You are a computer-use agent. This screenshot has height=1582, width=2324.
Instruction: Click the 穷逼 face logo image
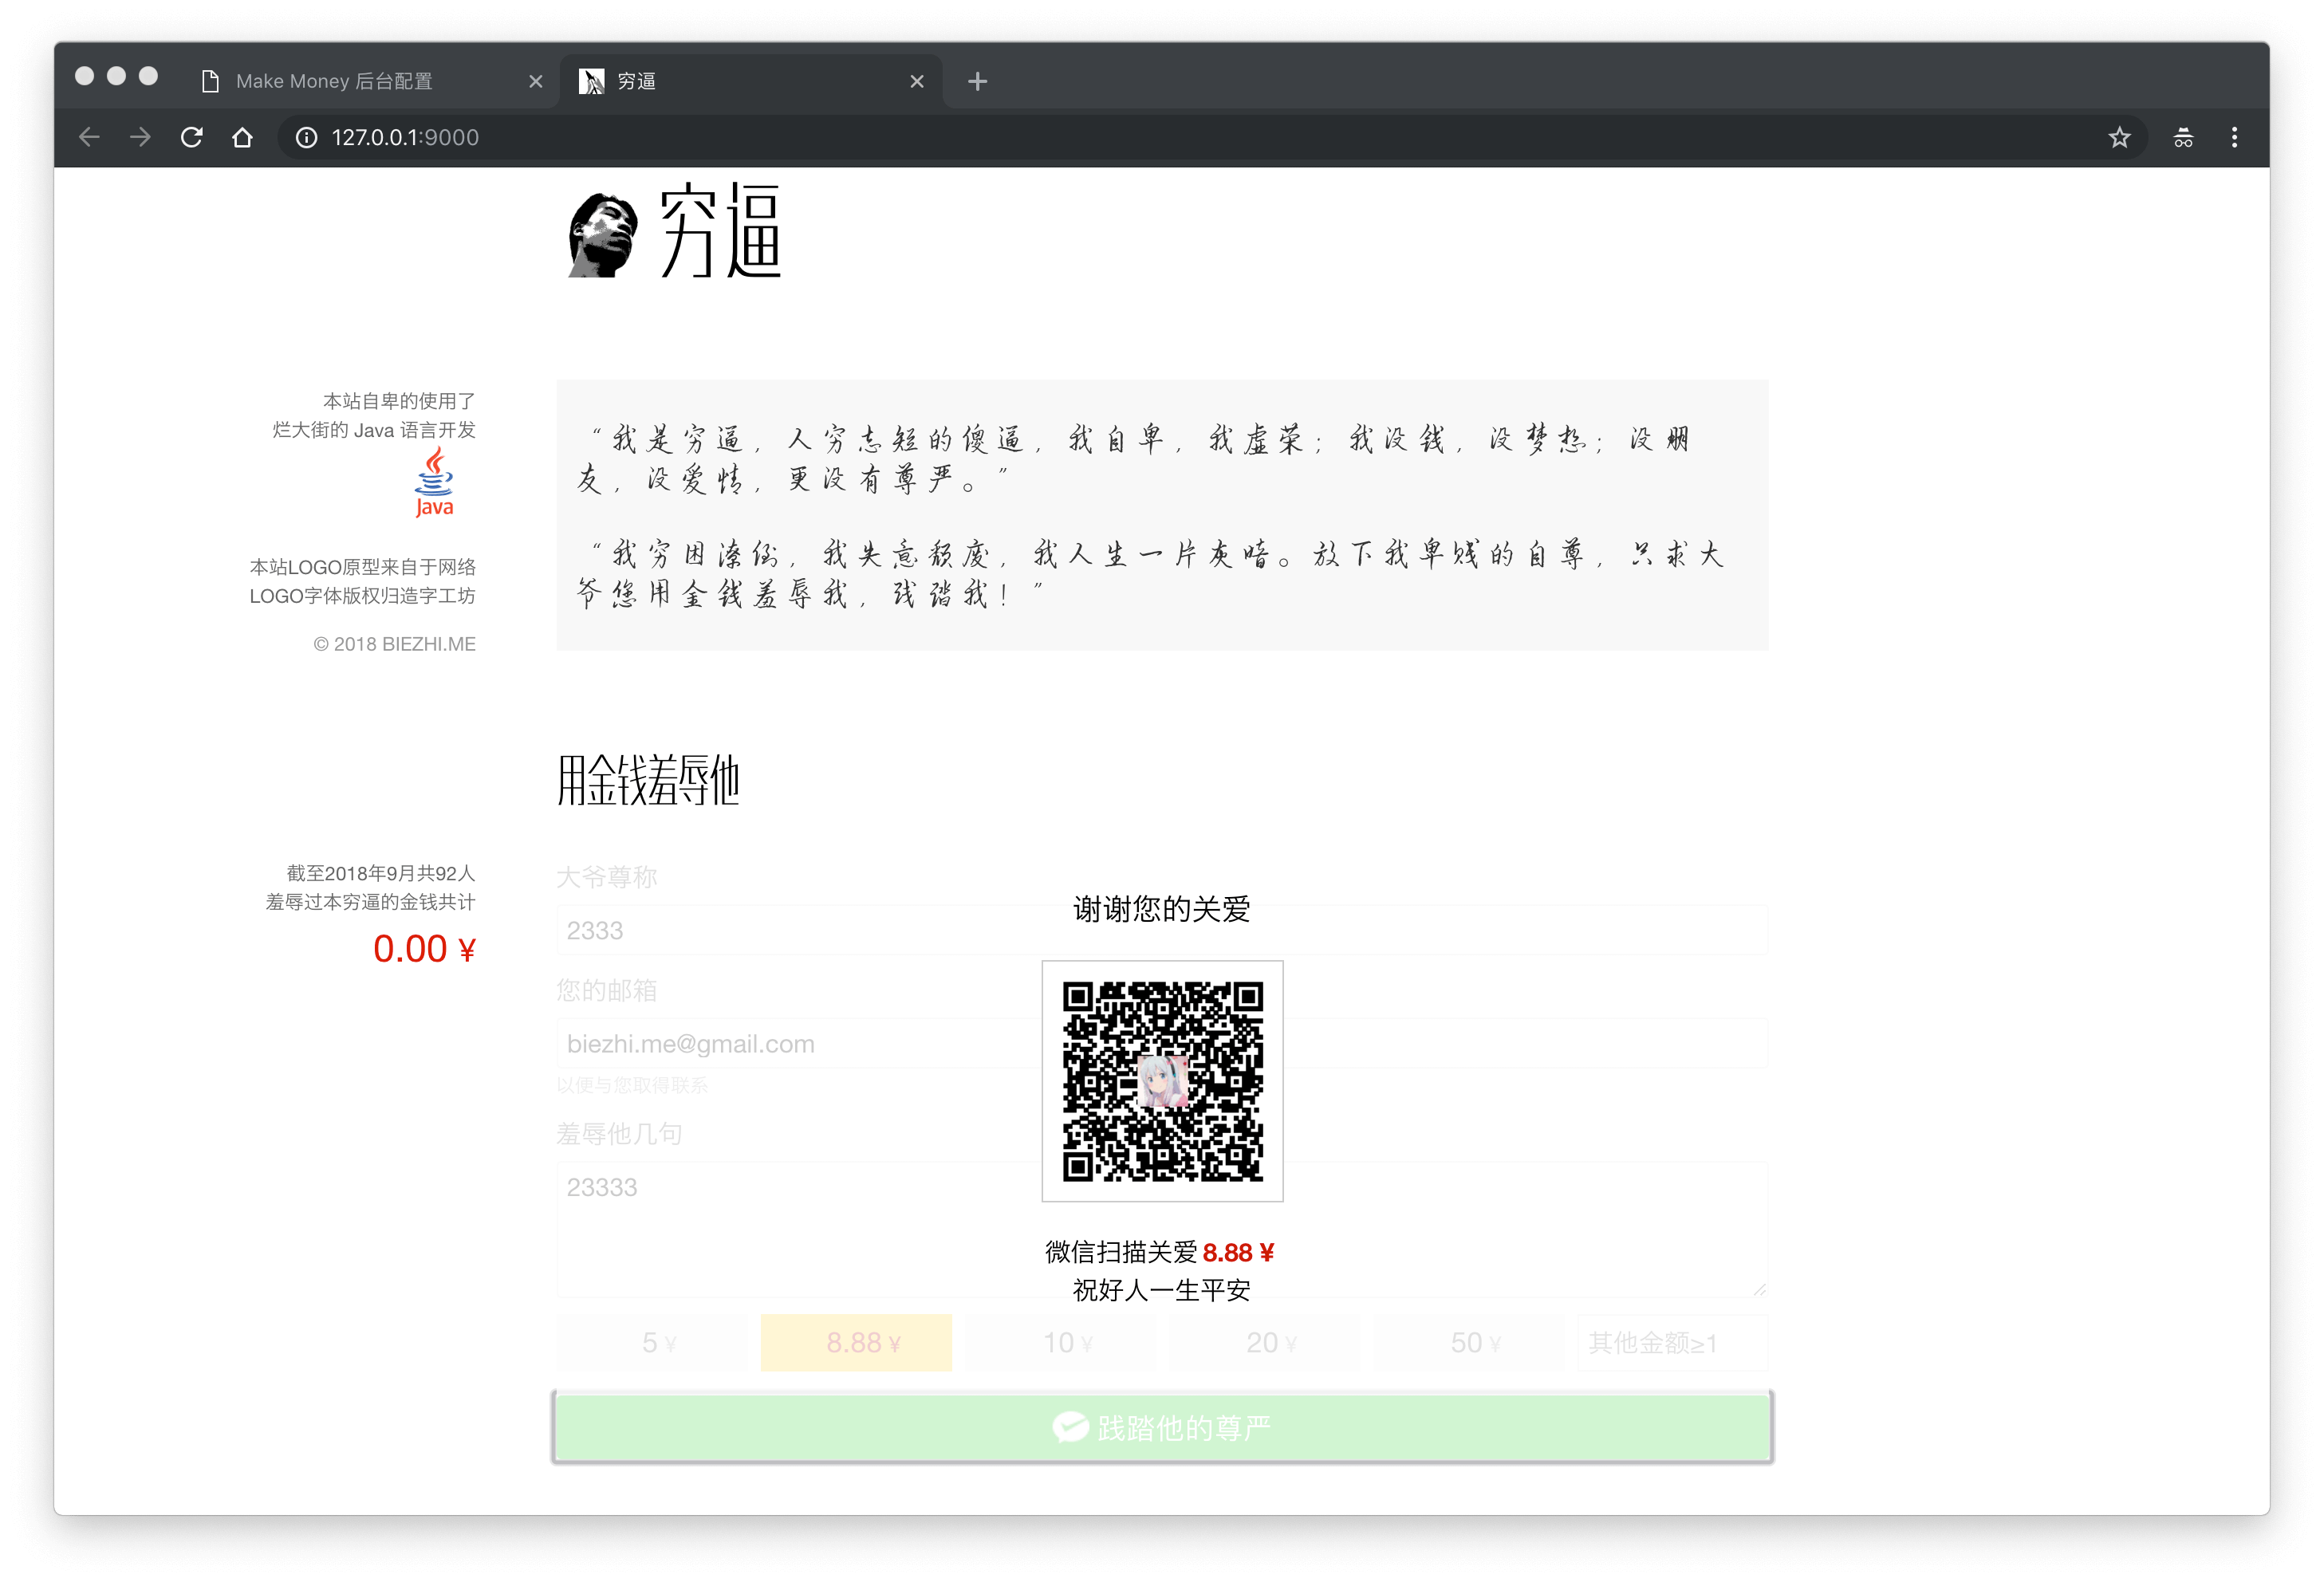602,235
